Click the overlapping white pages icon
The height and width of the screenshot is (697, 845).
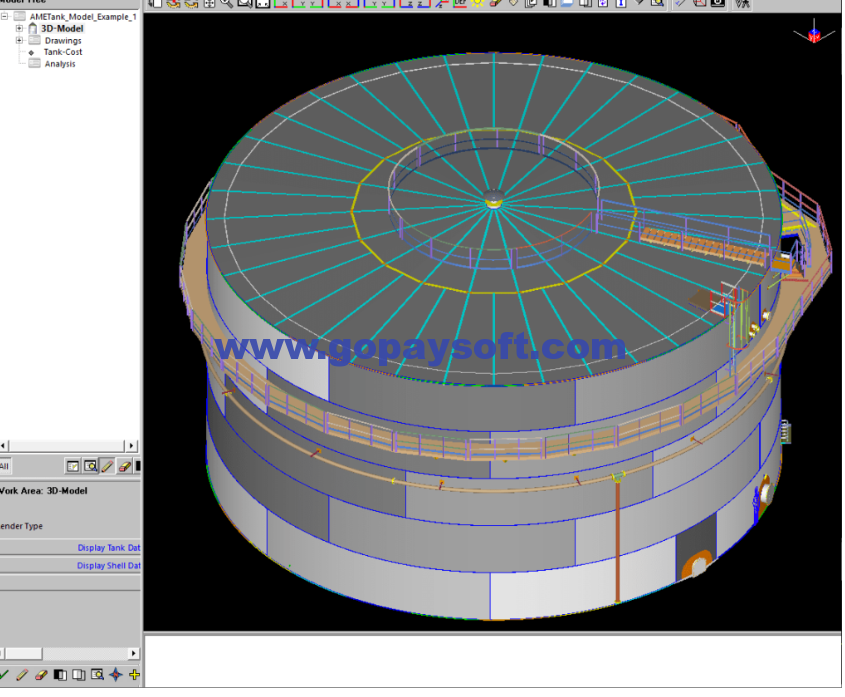coord(79,674)
